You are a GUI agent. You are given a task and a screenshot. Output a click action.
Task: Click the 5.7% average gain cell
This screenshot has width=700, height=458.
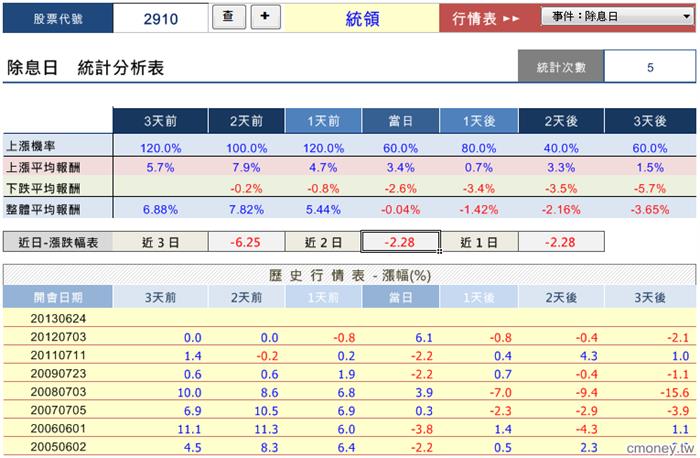[x=160, y=167]
